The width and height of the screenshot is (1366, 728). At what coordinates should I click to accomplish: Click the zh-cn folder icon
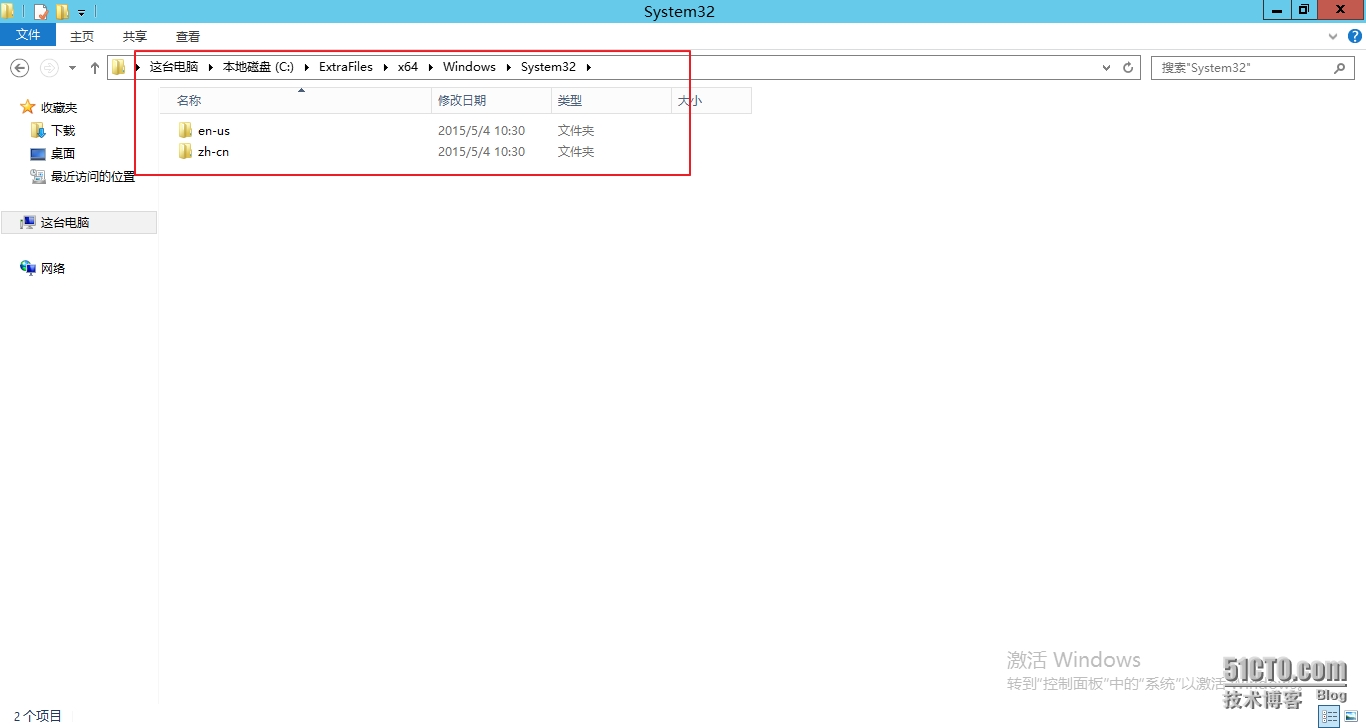pyautogui.click(x=185, y=151)
